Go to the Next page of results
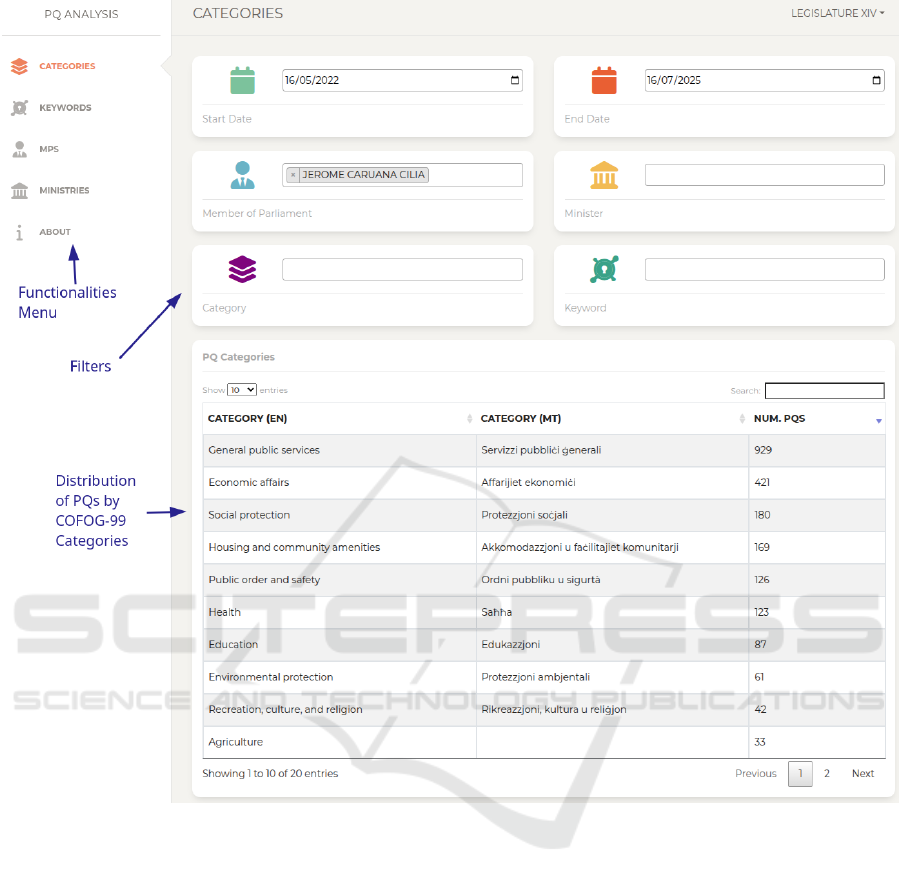Viewport: 901px width, 884px height. tap(862, 774)
